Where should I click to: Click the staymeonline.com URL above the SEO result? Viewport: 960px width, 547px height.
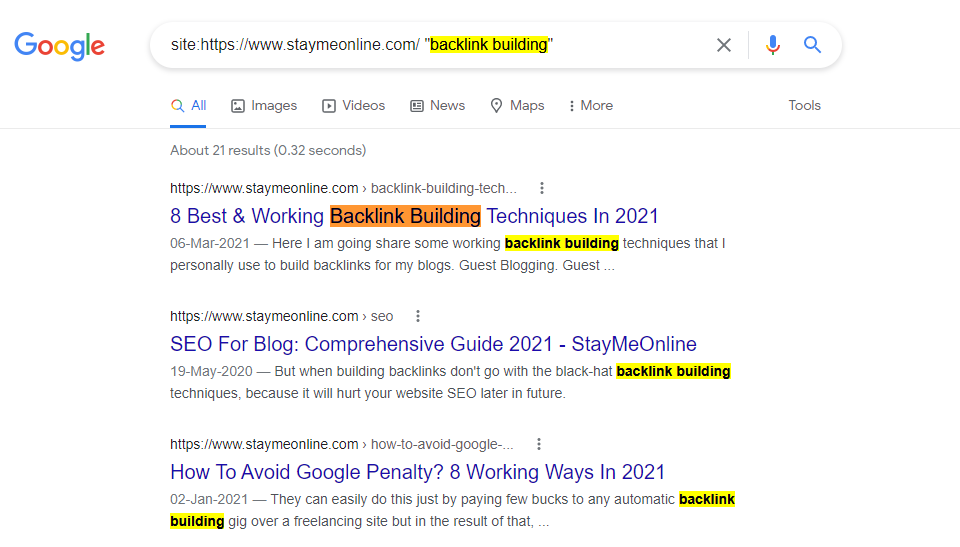264,316
